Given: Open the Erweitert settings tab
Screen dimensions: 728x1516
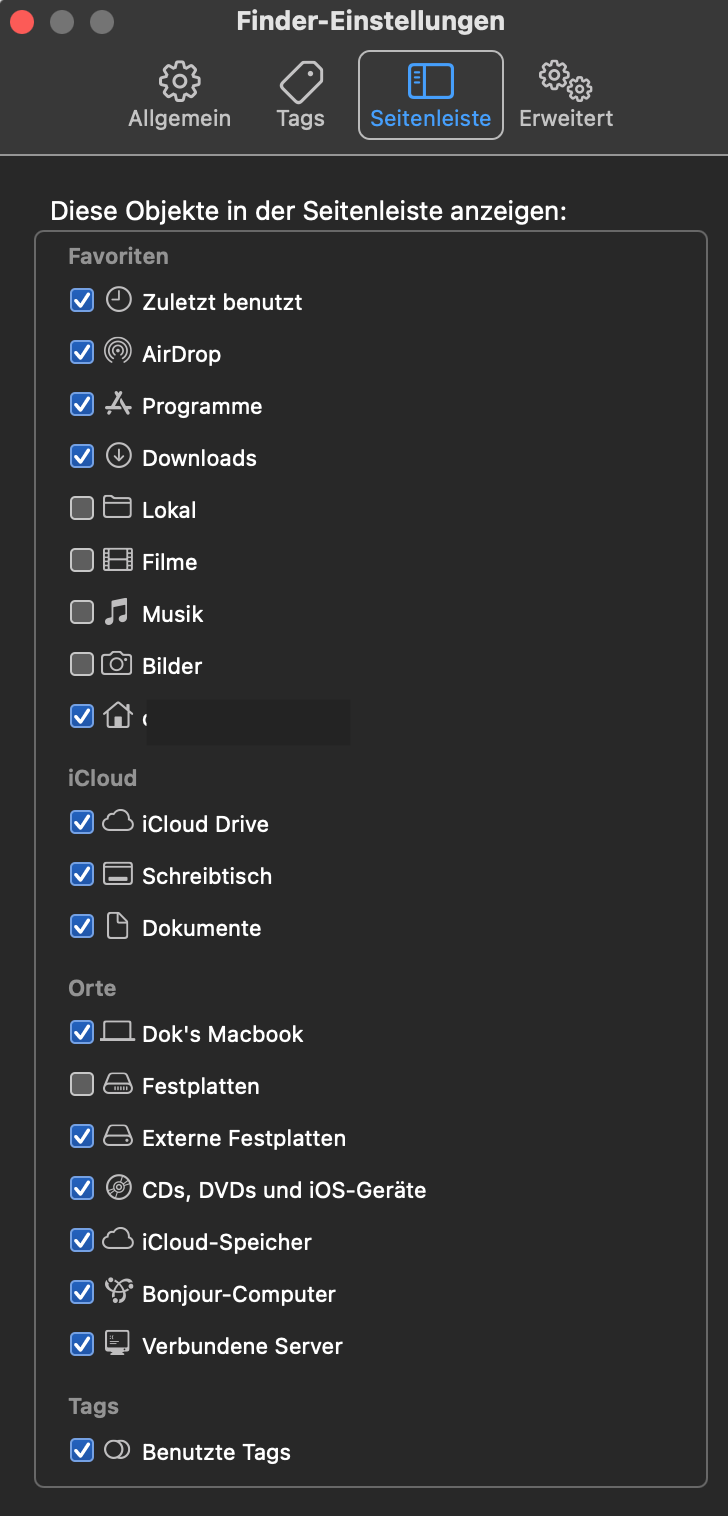Looking at the screenshot, I should 566,96.
